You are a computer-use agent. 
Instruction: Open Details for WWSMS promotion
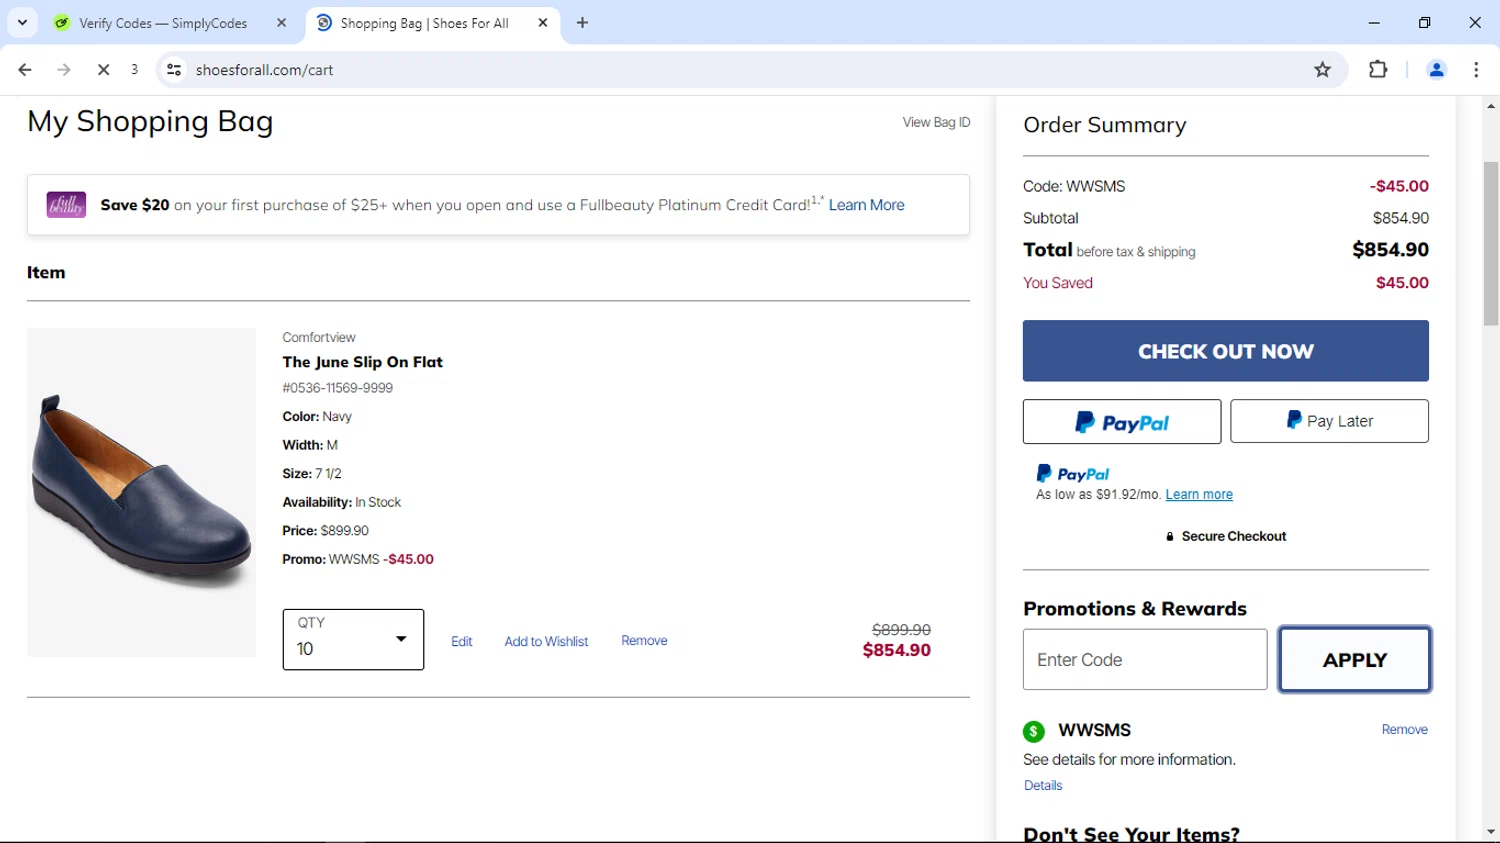click(x=1043, y=785)
